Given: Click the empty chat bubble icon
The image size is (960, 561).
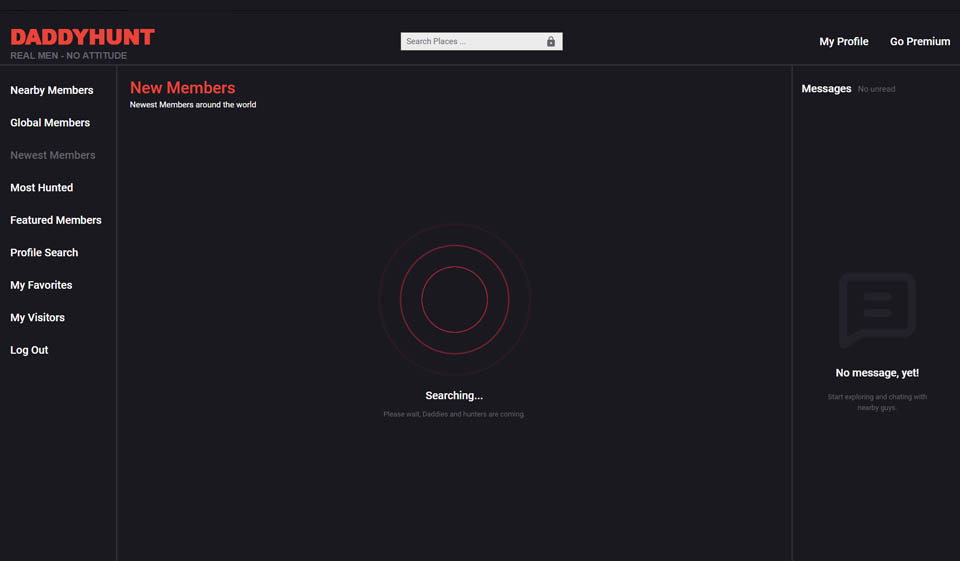Looking at the screenshot, I should click(x=877, y=309).
